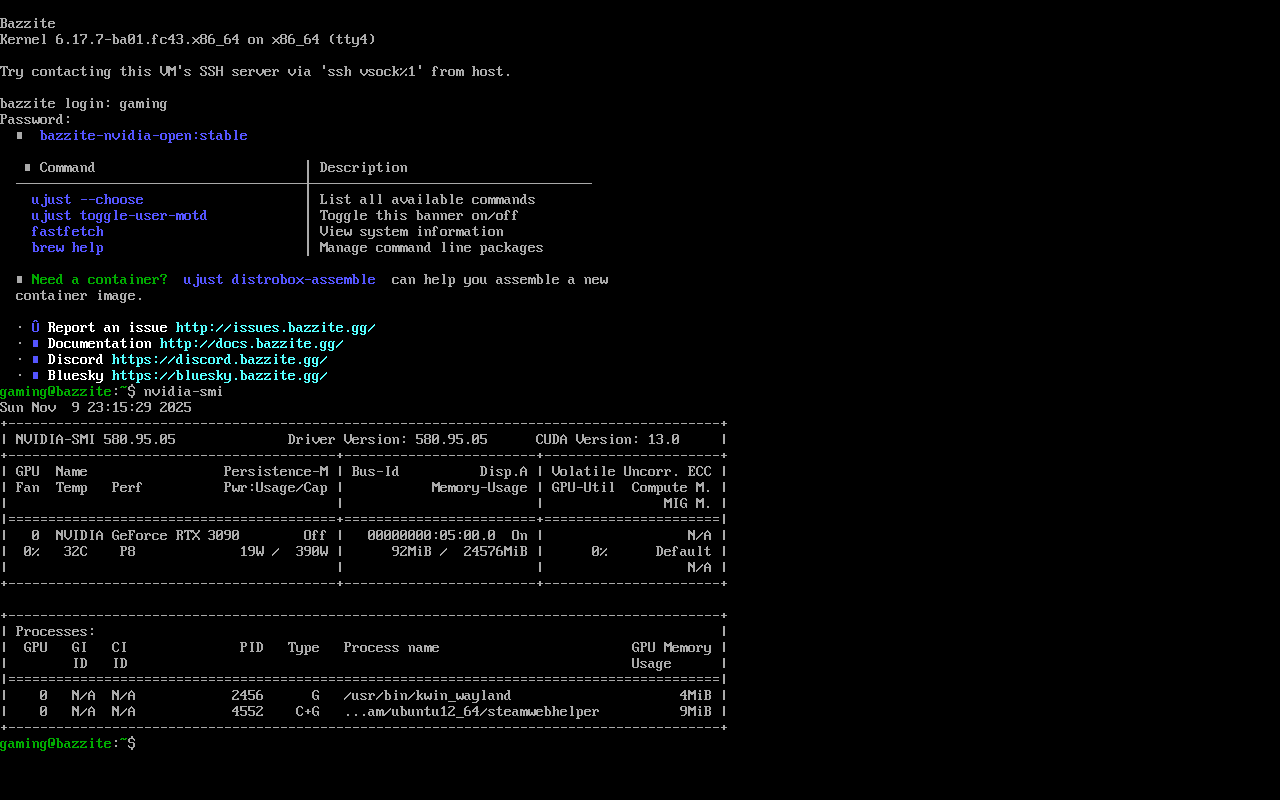
Task: Select the 'Sun Nov 9 23:15:29 2025' timestamp
Action: coord(96,407)
